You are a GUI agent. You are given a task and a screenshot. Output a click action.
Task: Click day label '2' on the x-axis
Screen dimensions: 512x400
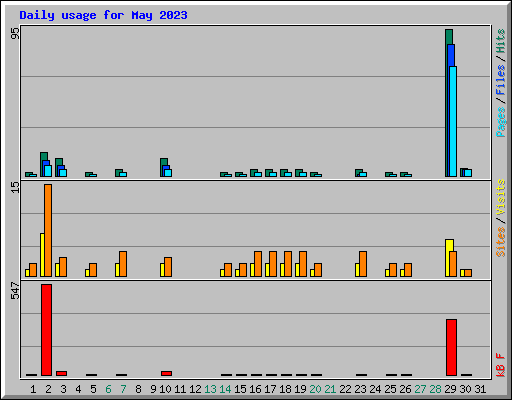click(48, 389)
